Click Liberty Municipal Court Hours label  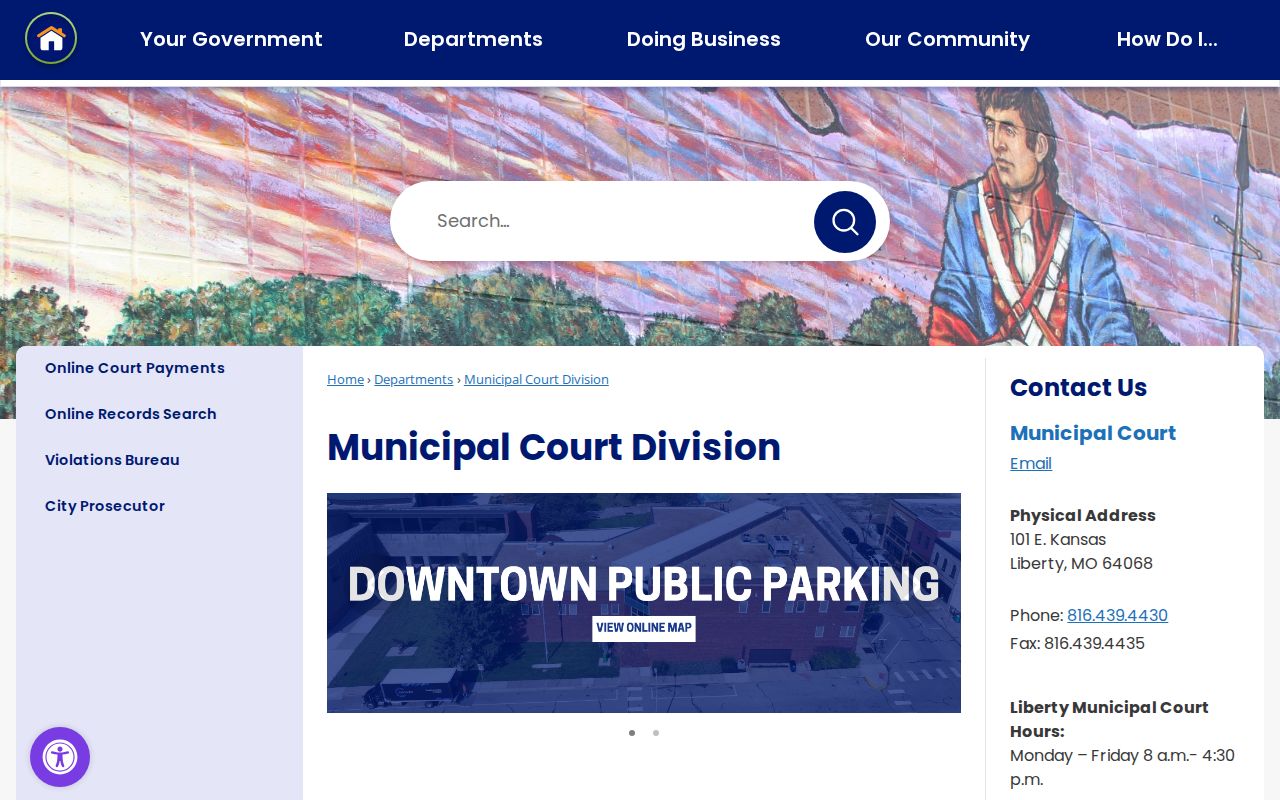click(x=1109, y=719)
